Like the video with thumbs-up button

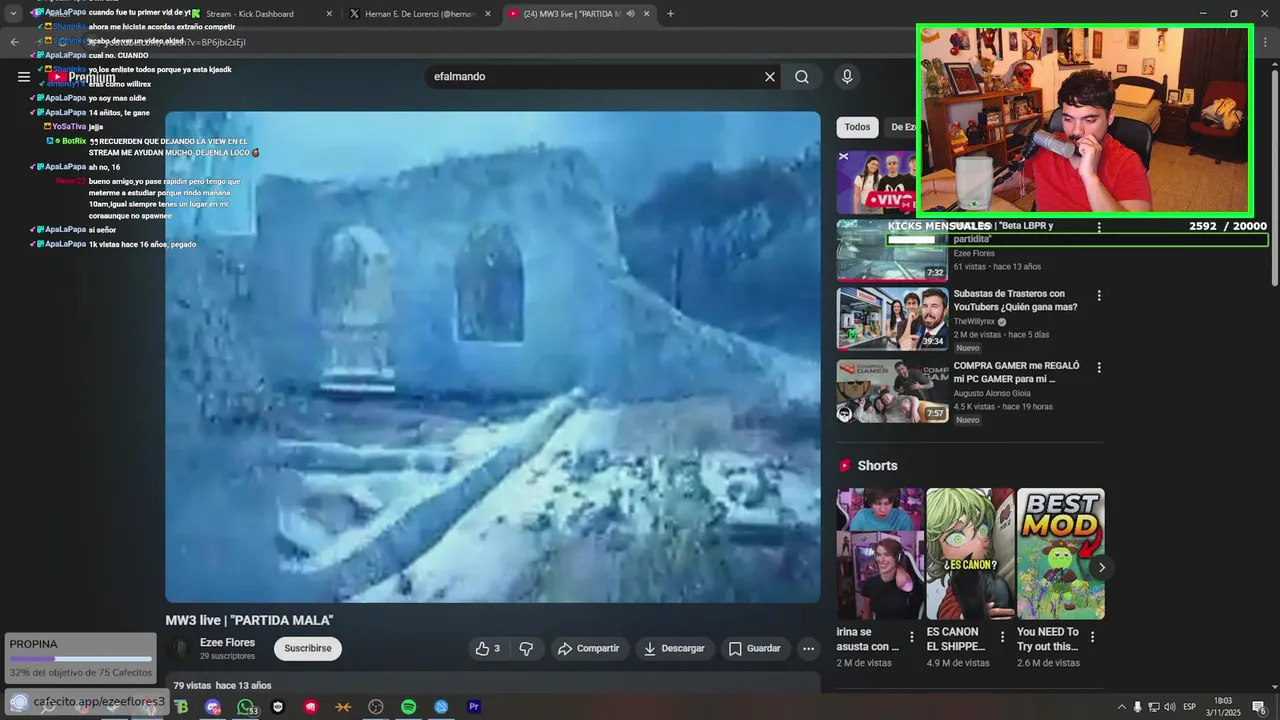488,649
